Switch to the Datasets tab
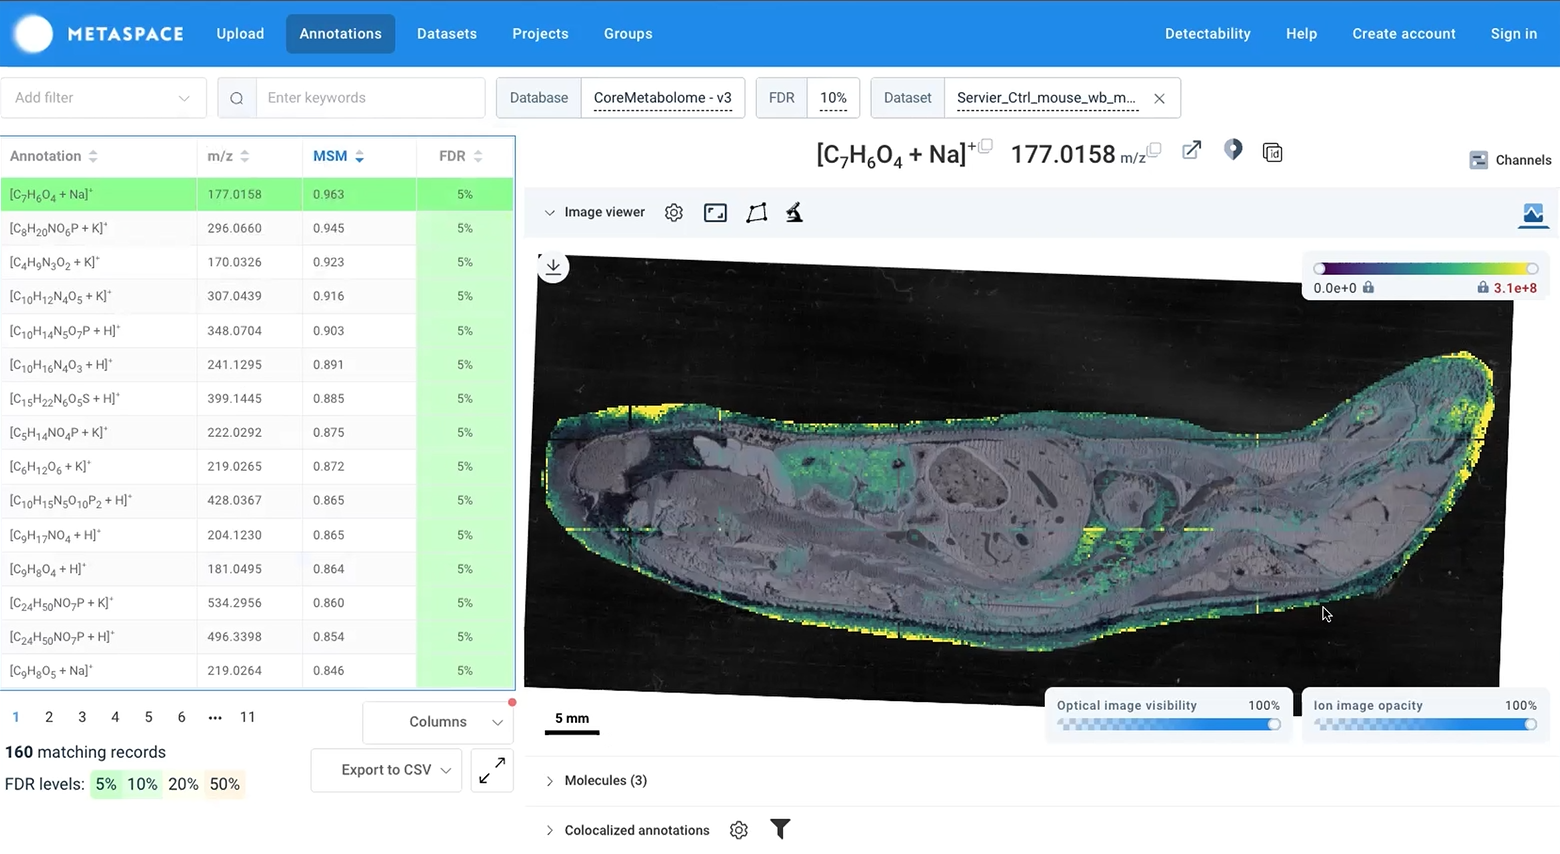The width and height of the screenshot is (1560, 854). click(x=447, y=33)
